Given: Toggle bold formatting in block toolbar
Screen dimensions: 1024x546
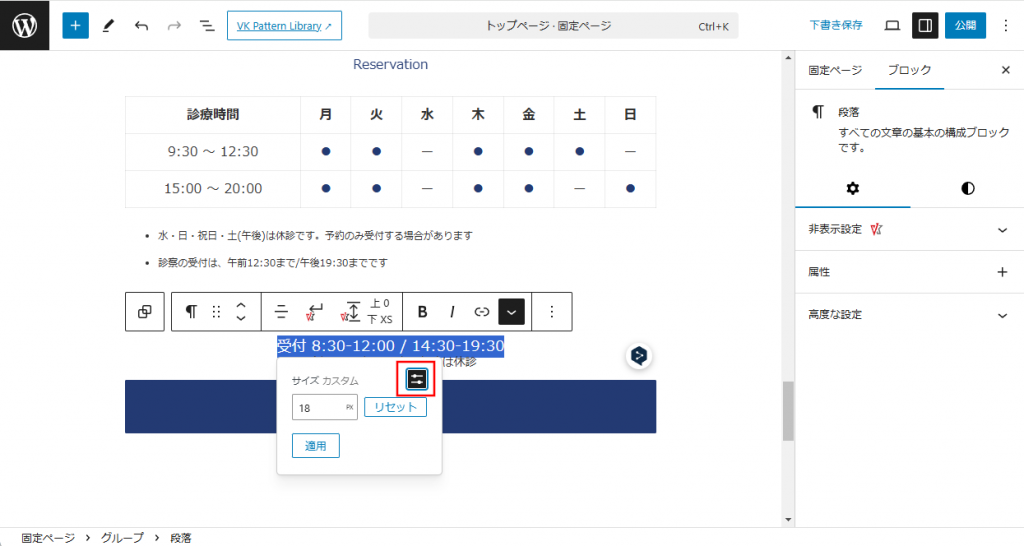Looking at the screenshot, I should pos(422,311).
